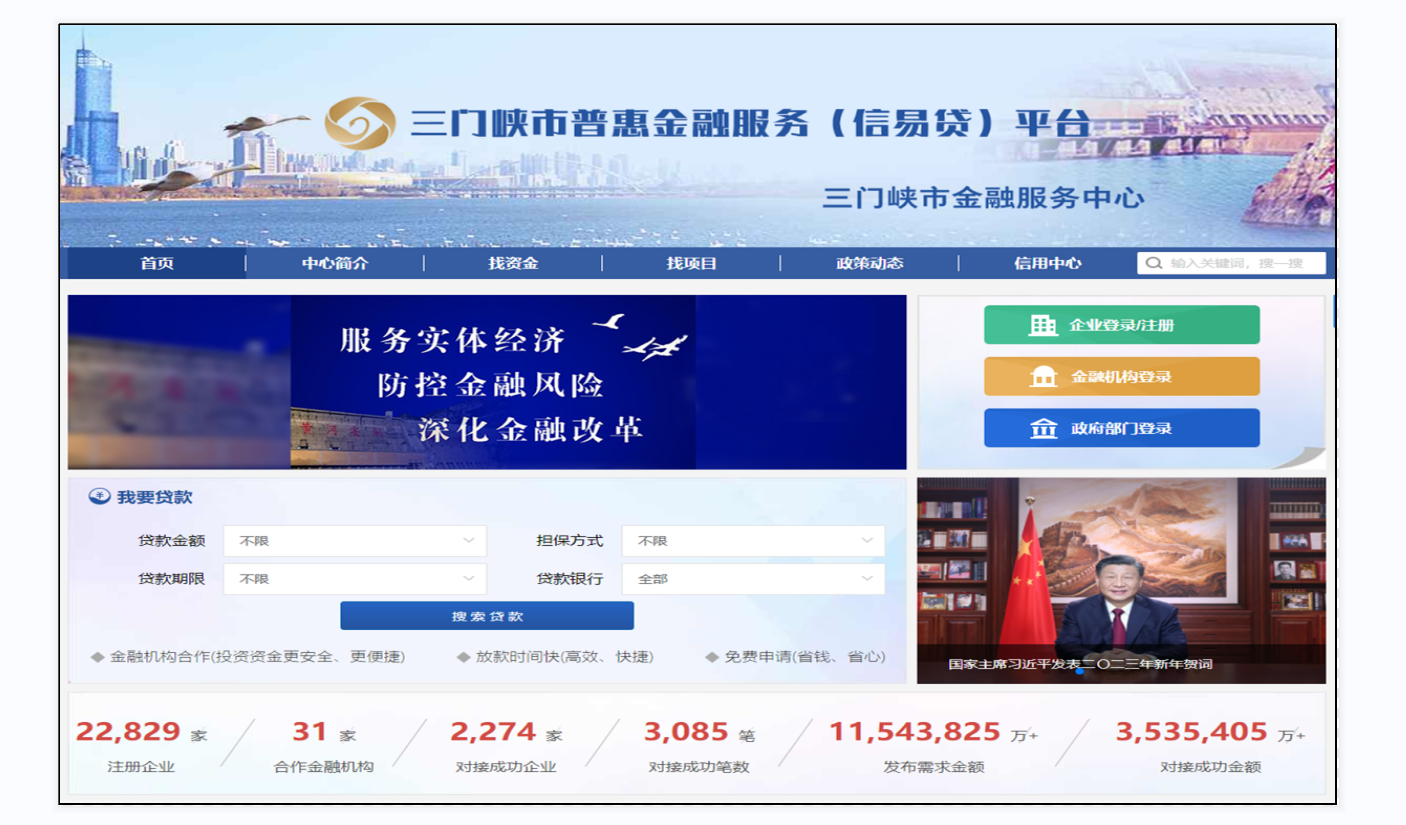Expand the 担保方式 dropdown
The image size is (1406, 825).
click(x=752, y=541)
